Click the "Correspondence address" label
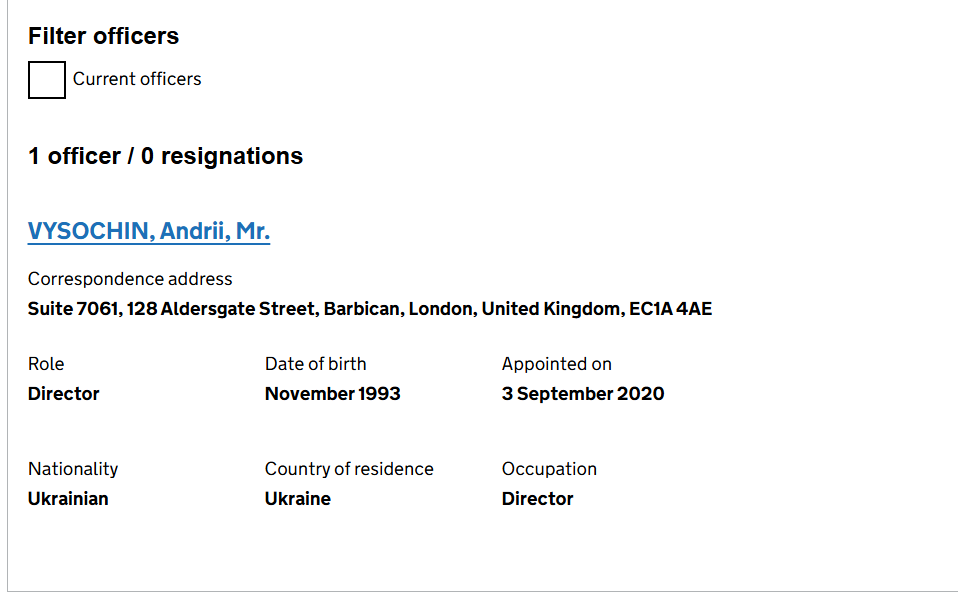This screenshot has height=601, width=958. click(130, 279)
